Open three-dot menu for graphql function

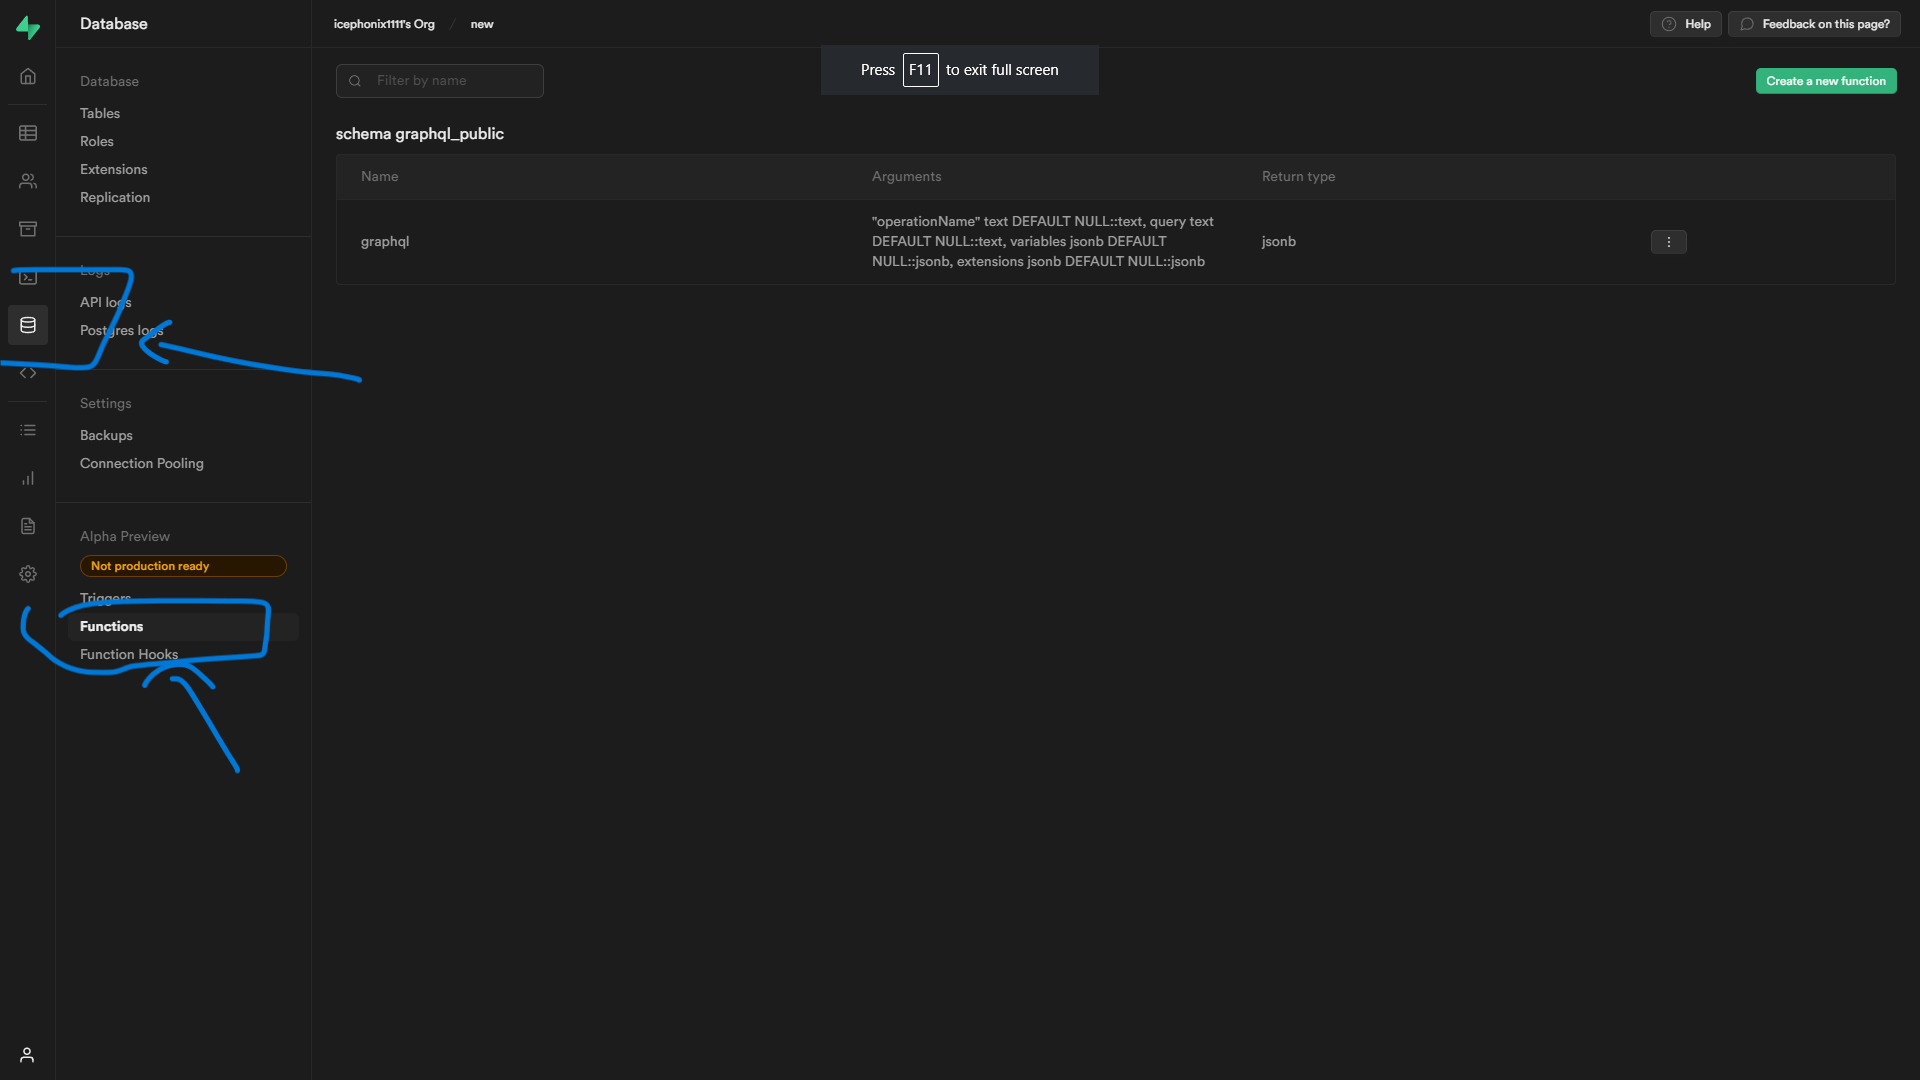tap(1668, 242)
